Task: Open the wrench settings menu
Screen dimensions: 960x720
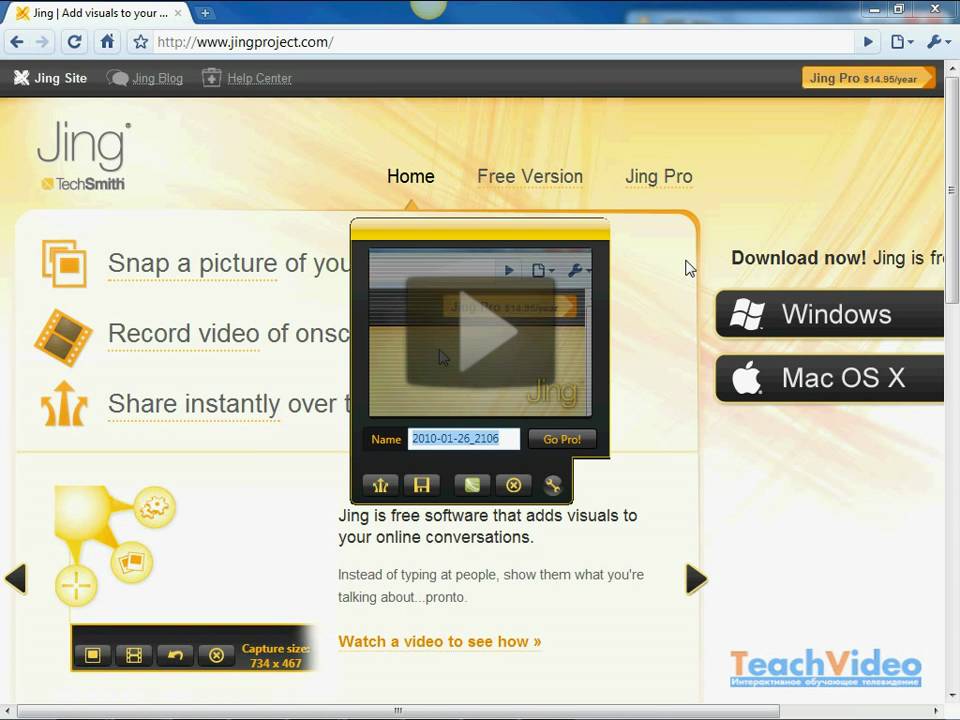Action: tap(939, 42)
